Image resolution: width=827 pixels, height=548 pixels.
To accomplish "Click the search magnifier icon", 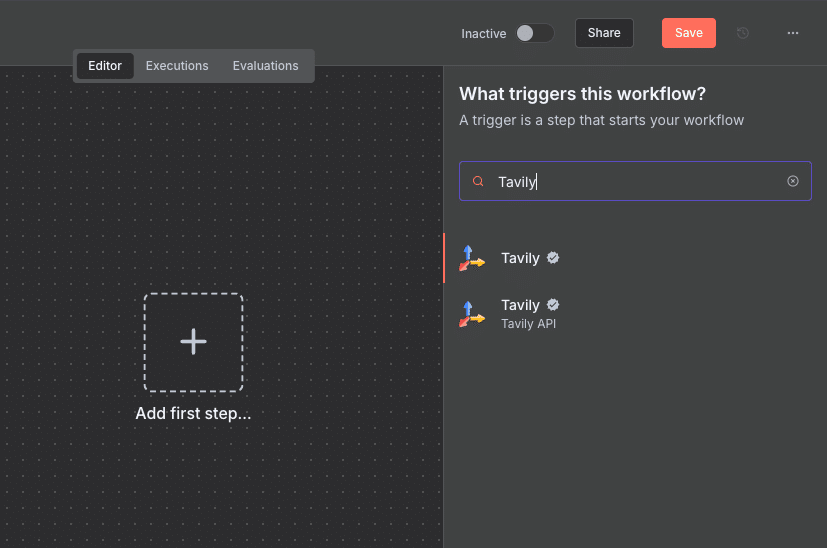I will click(x=478, y=181).
